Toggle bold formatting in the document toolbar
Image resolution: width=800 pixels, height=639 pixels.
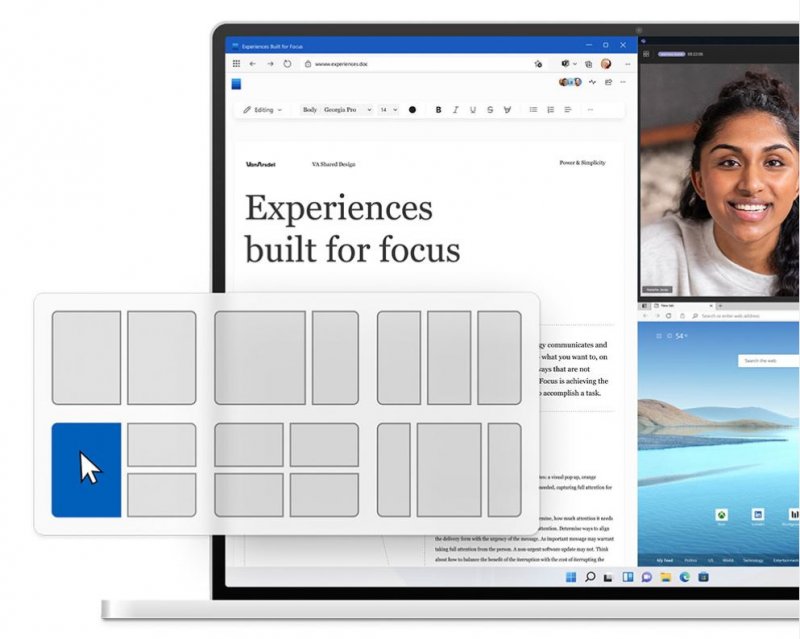437,110
